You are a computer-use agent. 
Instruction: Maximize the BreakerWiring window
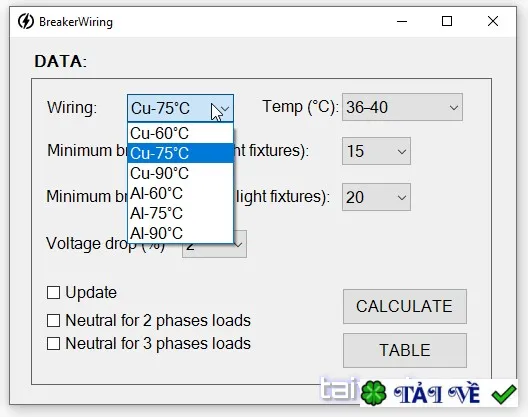(x=447, y=22)
